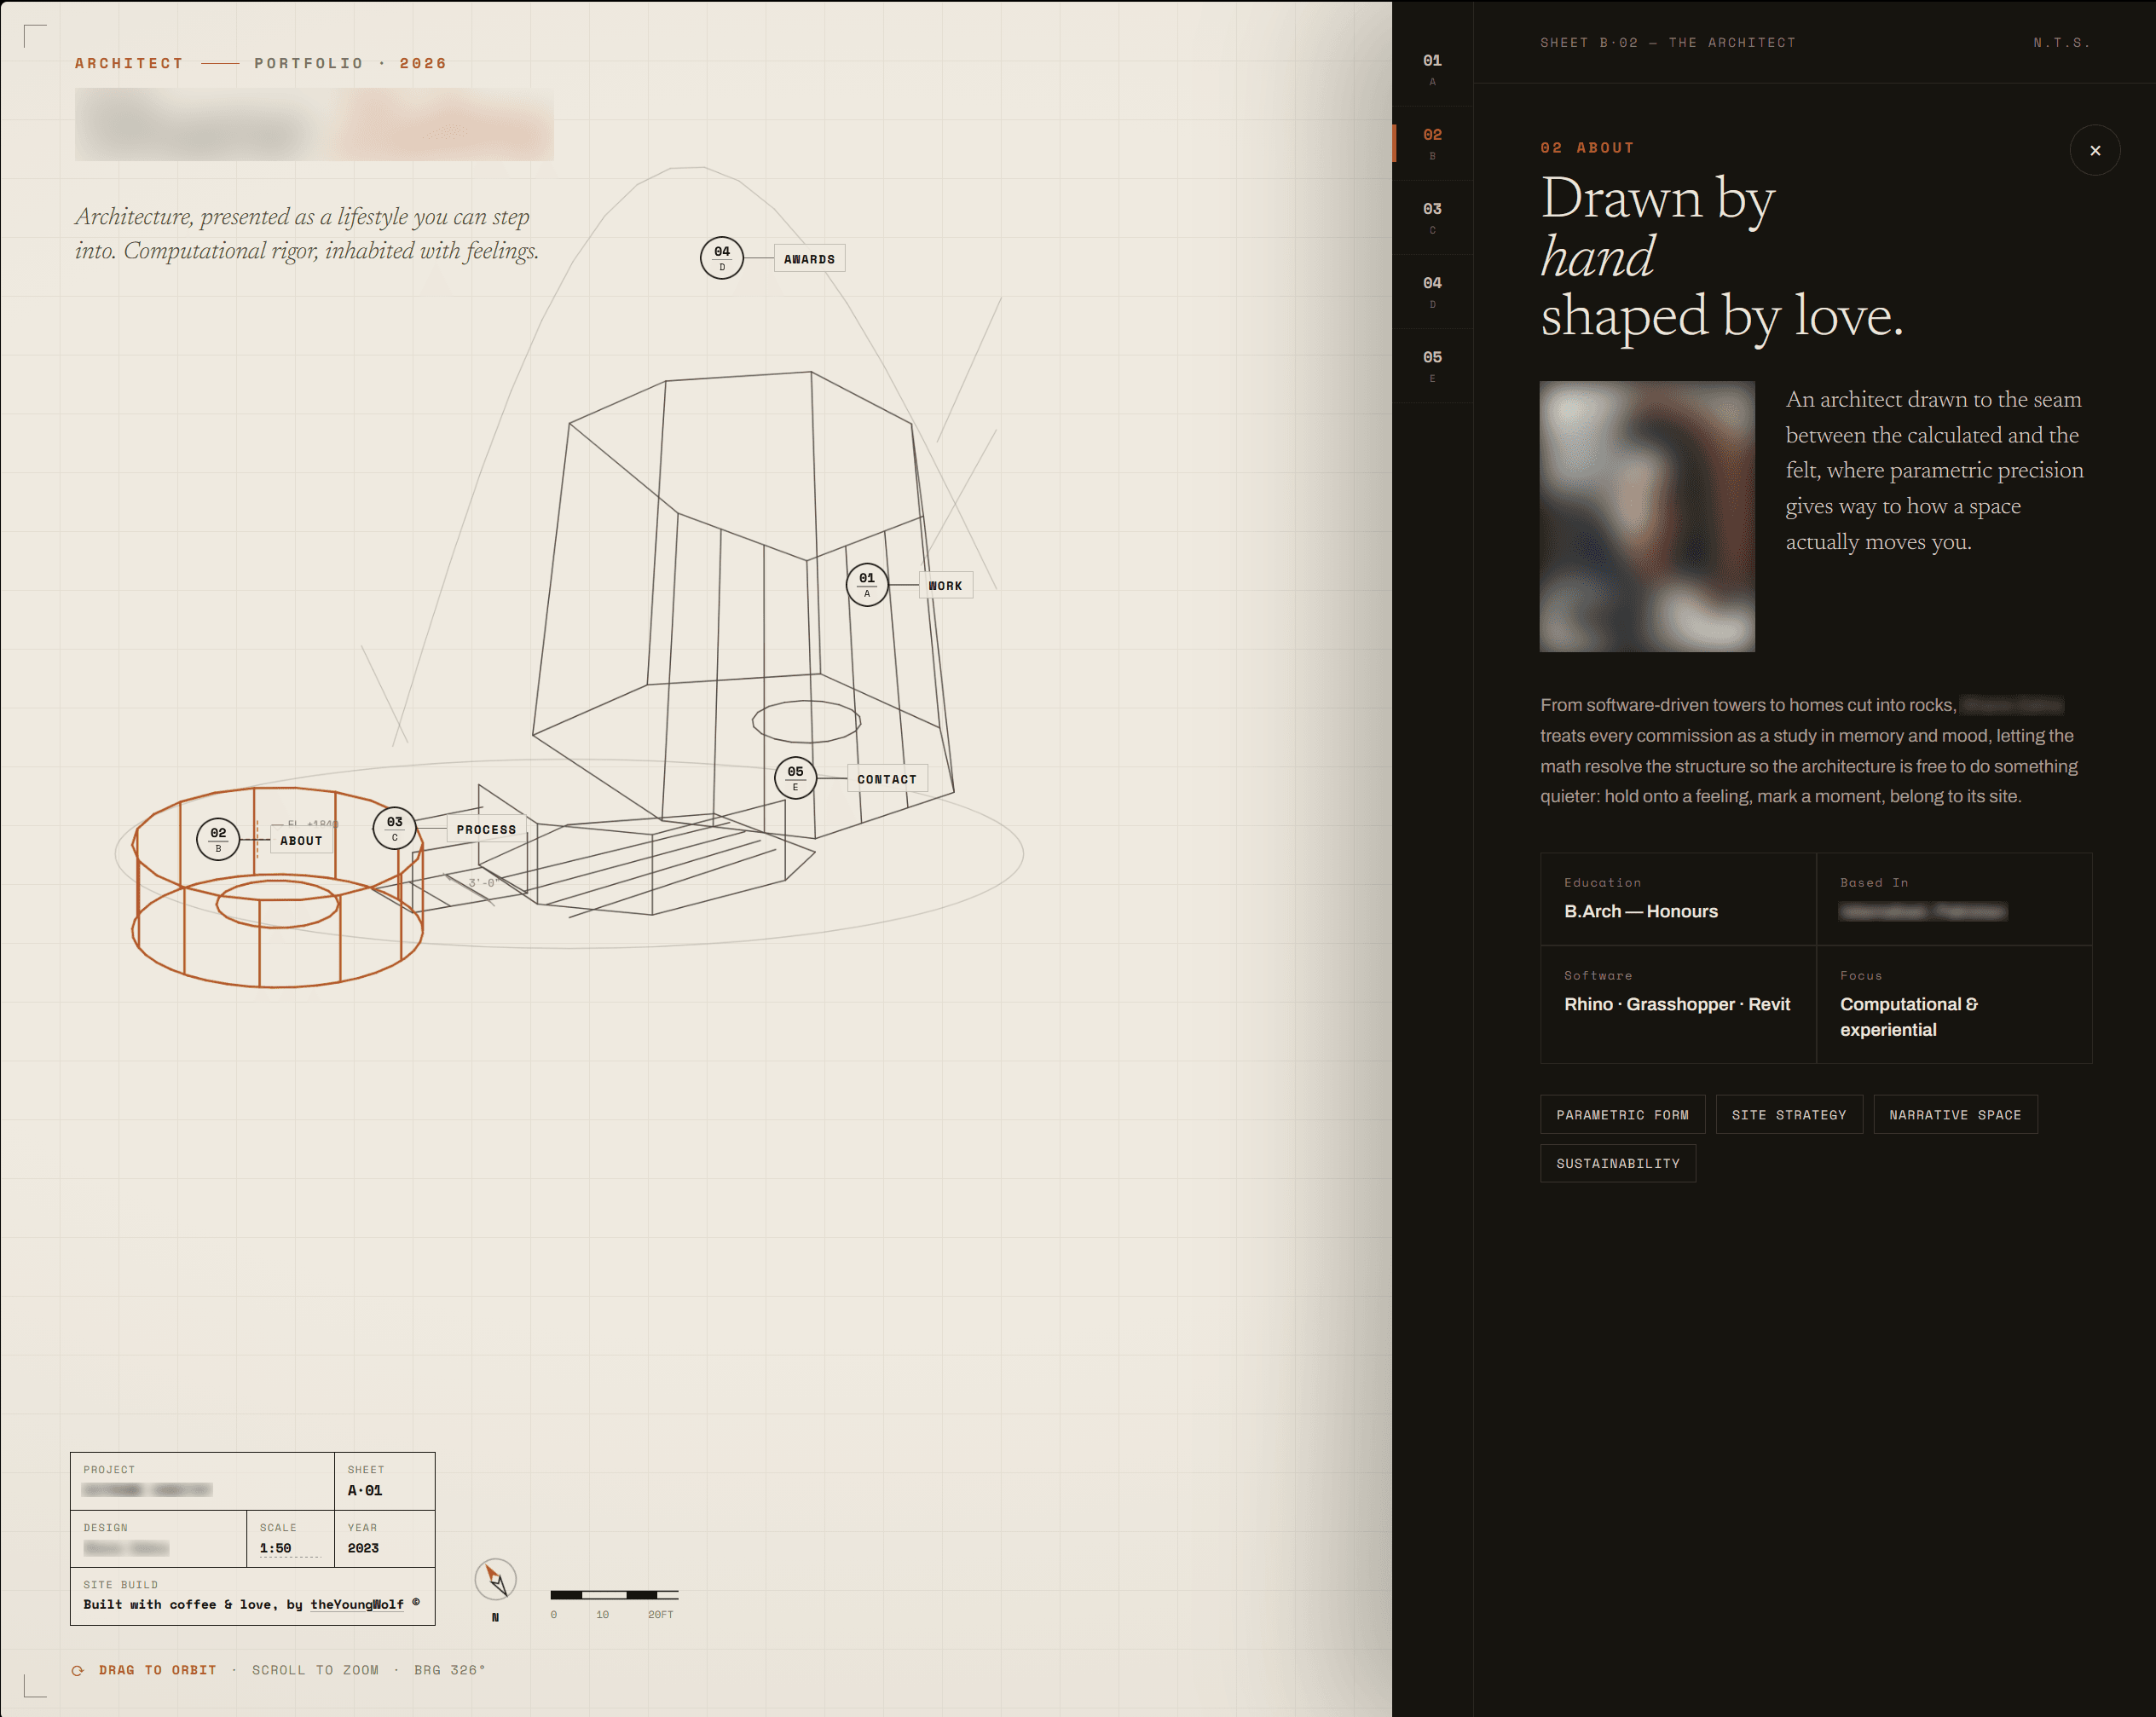Click the 05 E circular Contact marker
Image resolution: width=2156 pixels, height=1717 pixels.
point(795,778)
